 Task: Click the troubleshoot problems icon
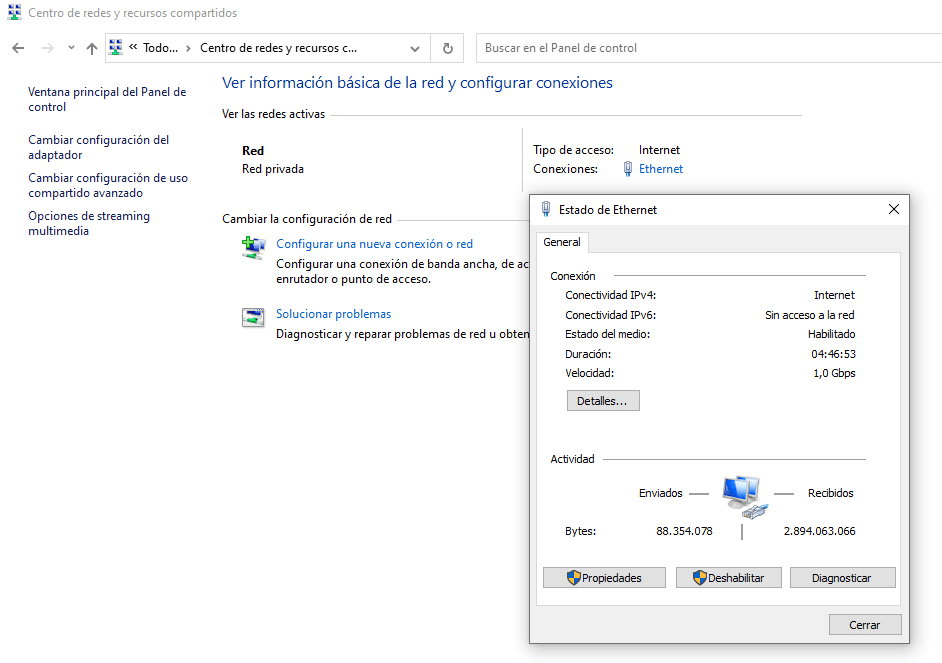(x=253, y=318)
